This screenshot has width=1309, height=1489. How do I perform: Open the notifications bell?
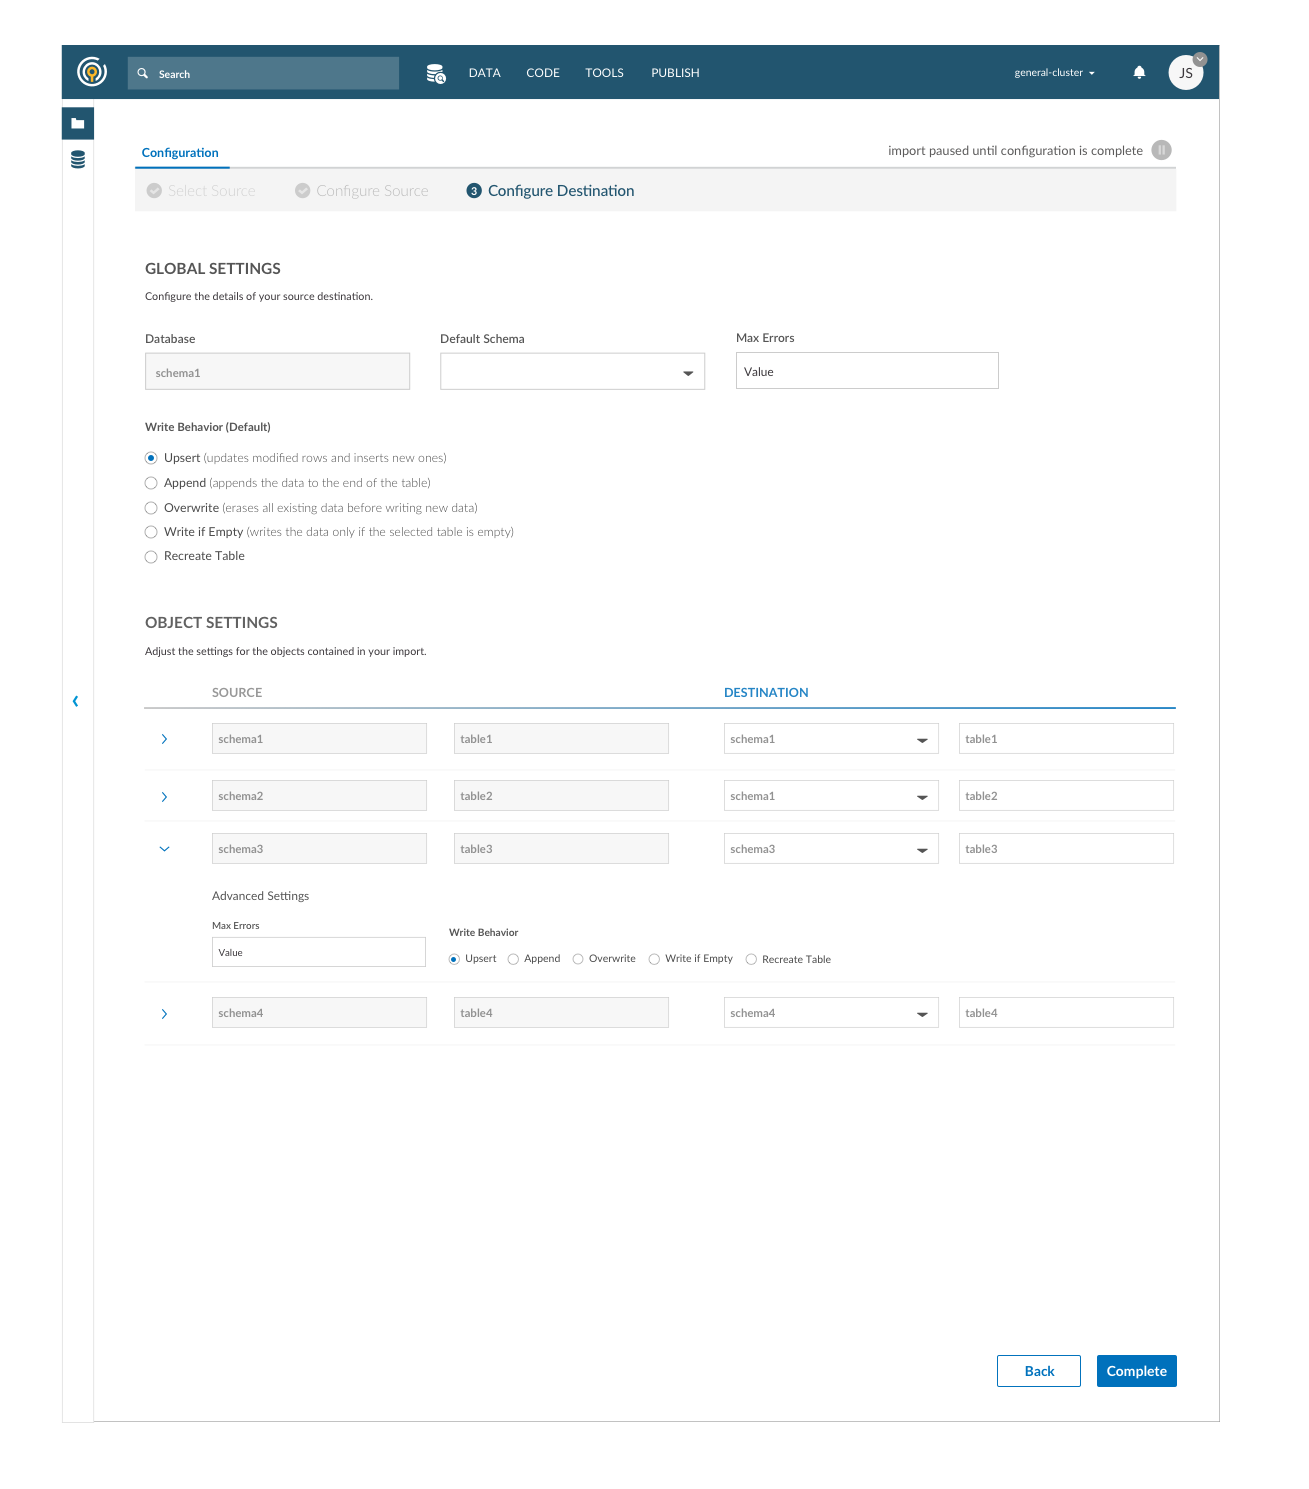[1139, 72]
